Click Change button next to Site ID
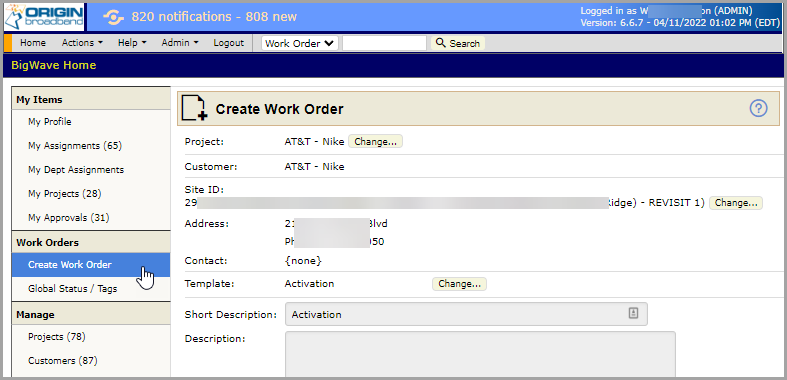This screenshot has height=380, width=787. coord(736,203)
